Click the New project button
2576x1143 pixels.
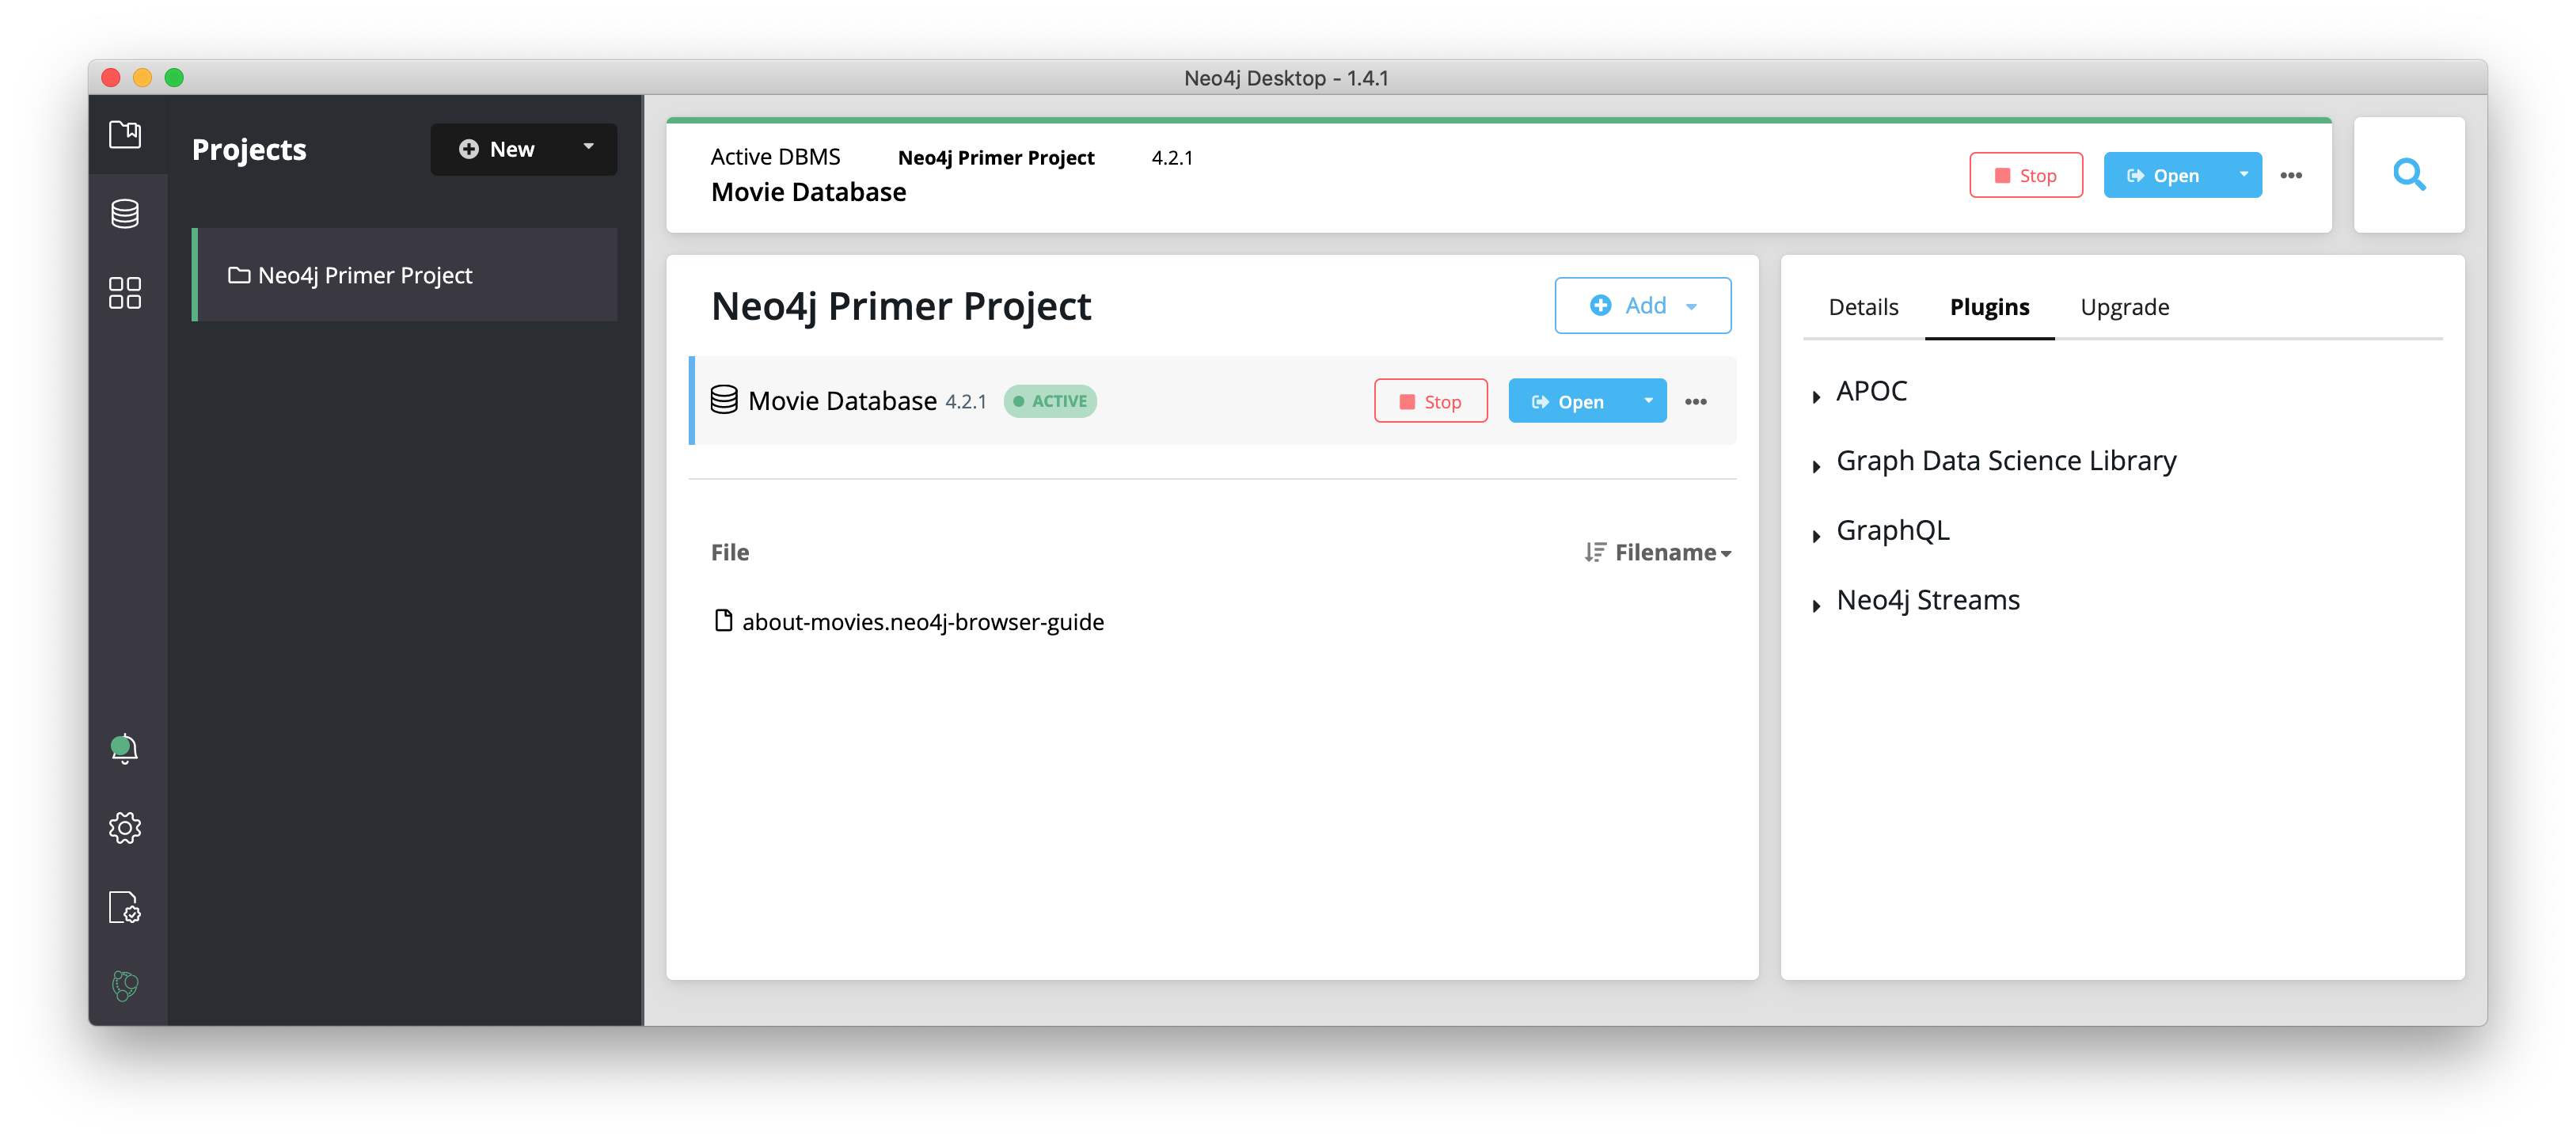(497, 149)
